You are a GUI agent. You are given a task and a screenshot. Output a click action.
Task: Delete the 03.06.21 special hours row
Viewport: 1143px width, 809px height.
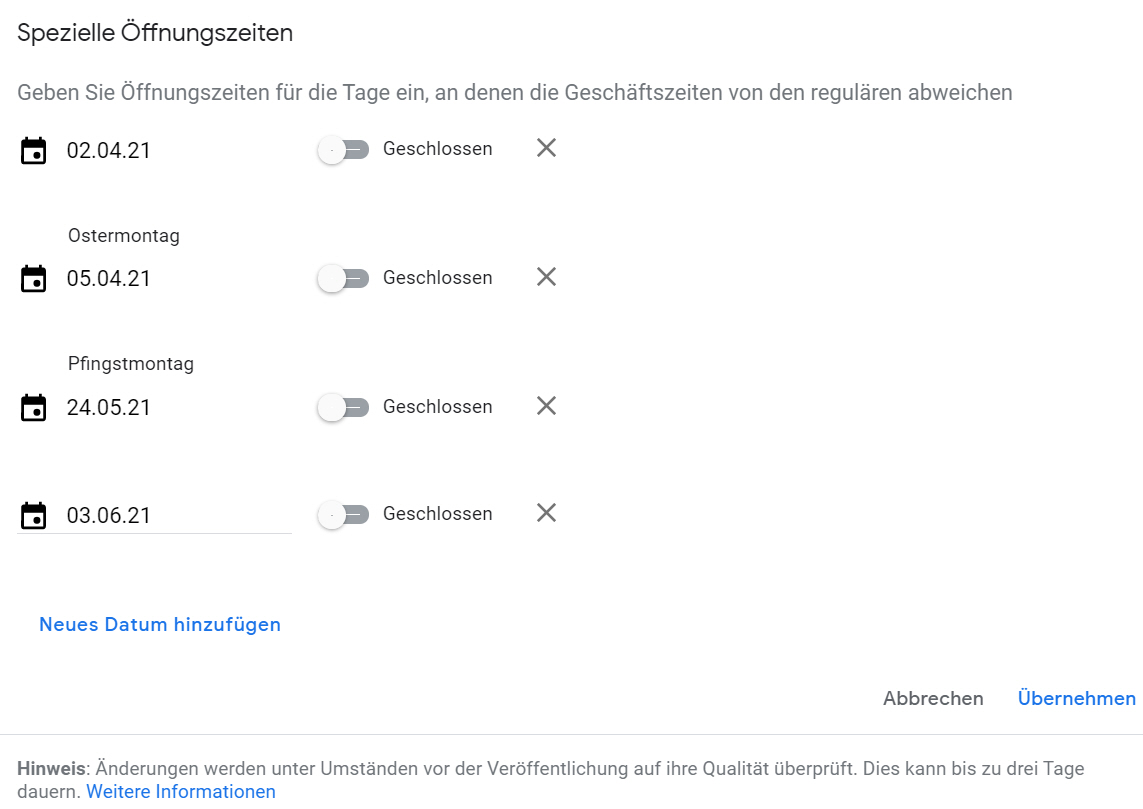click(546, 513)
